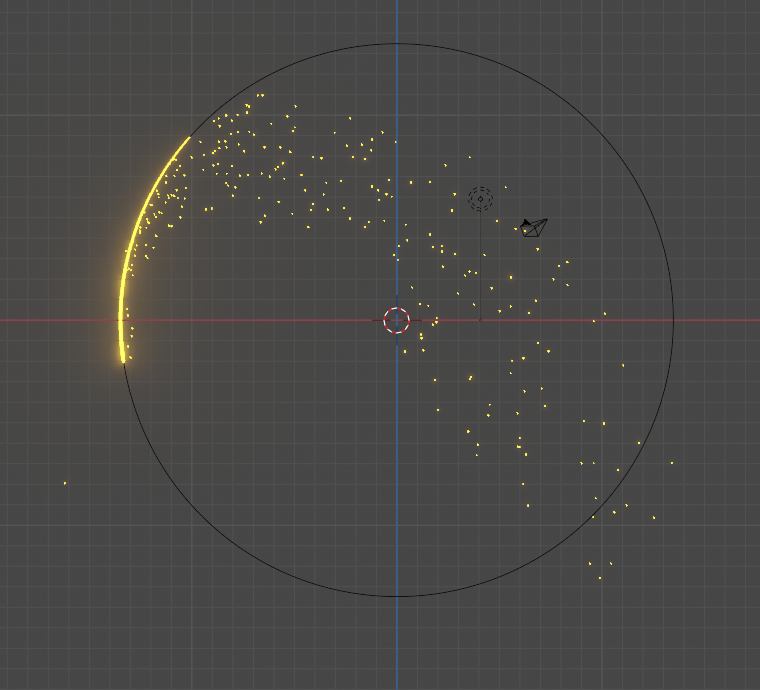Click the upper tip of the yellow arc
The width and height of the screenshot is (760, 690).
point(189,139)
